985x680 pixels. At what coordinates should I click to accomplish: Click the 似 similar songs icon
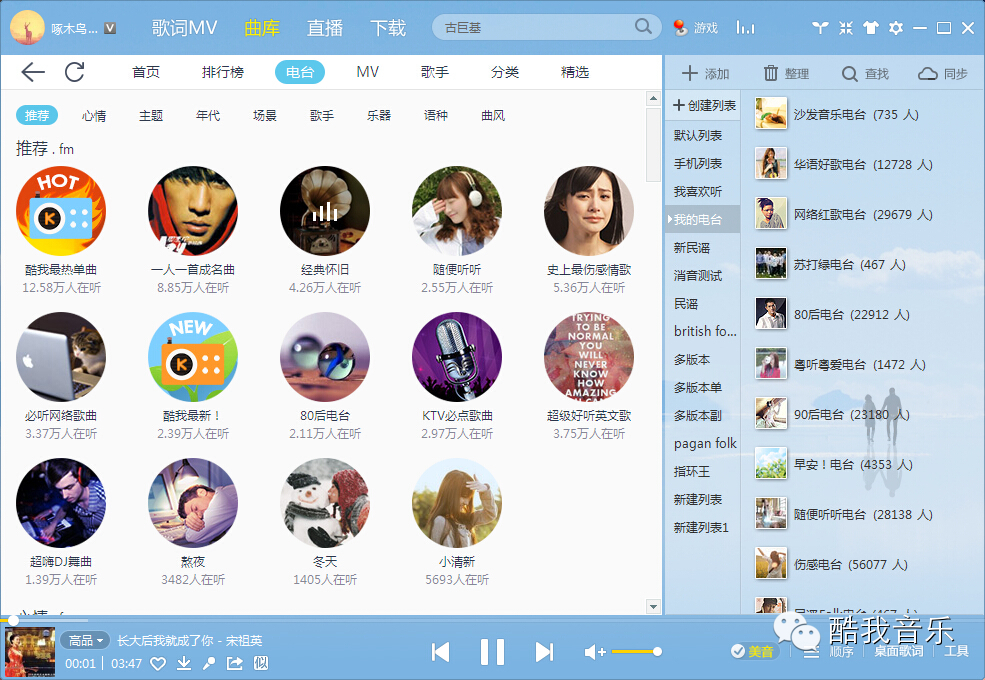pyautogui.click(x=261, y=664)
